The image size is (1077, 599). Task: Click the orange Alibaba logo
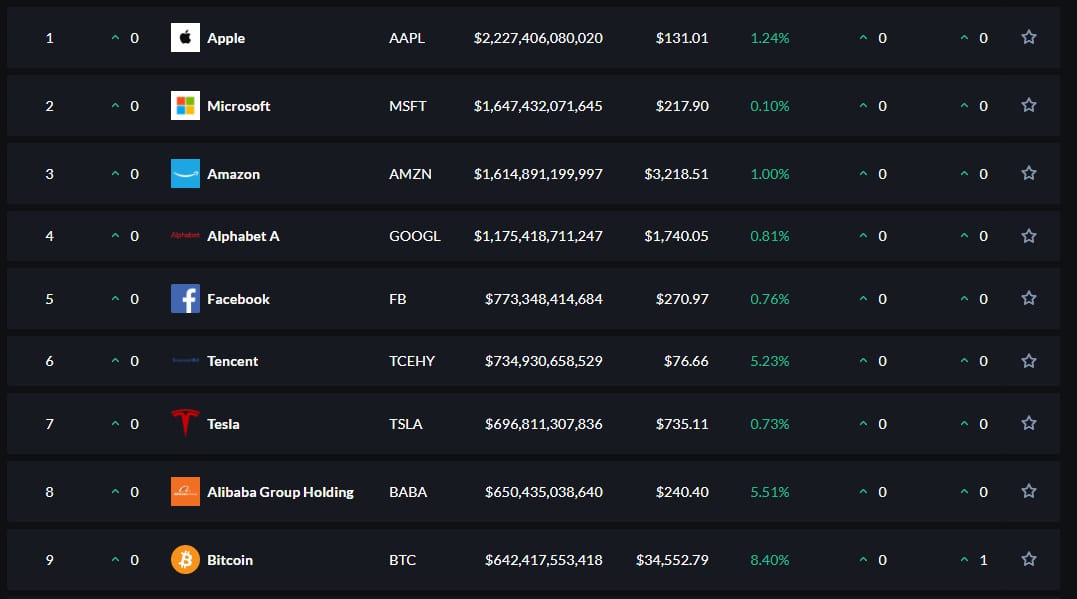185,492
